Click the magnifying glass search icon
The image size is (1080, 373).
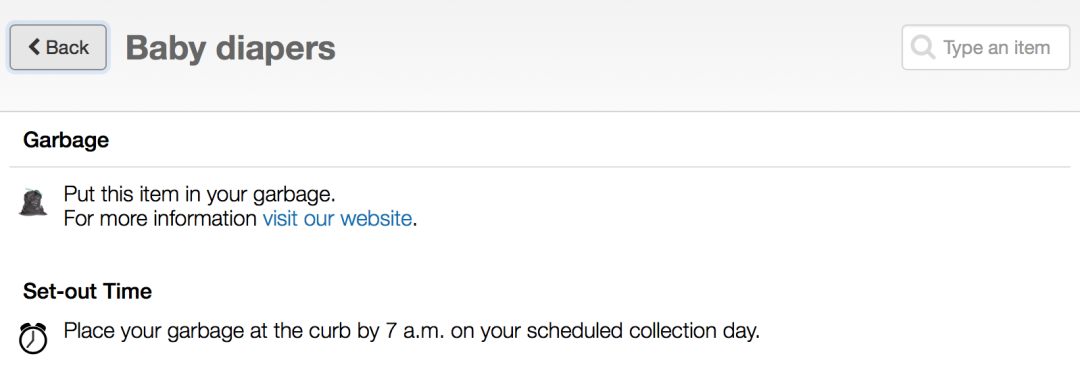922,47
